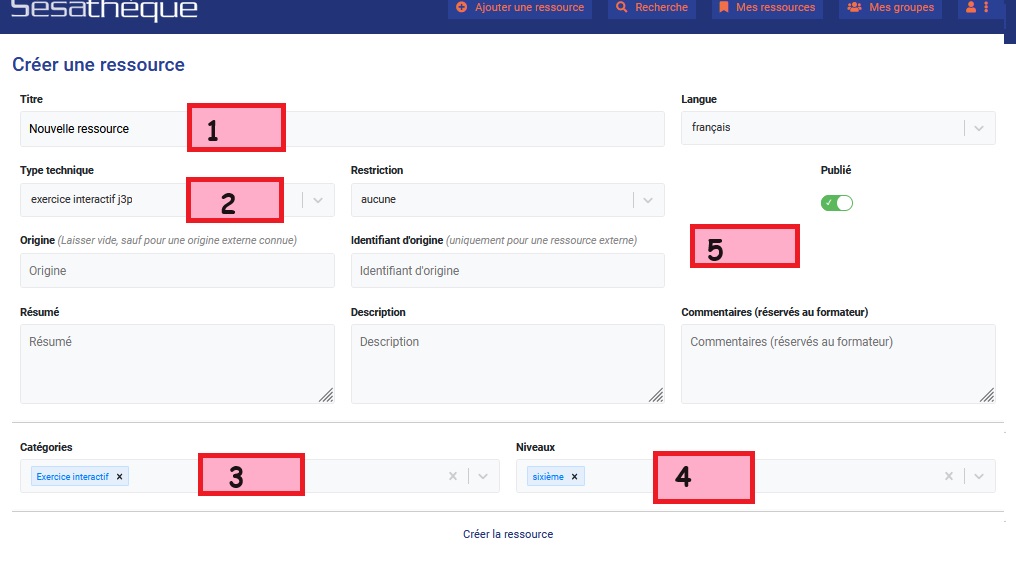The image size is (1016, 572).
Task: Click the Sésathèque logo
Action: pos(104,11)
